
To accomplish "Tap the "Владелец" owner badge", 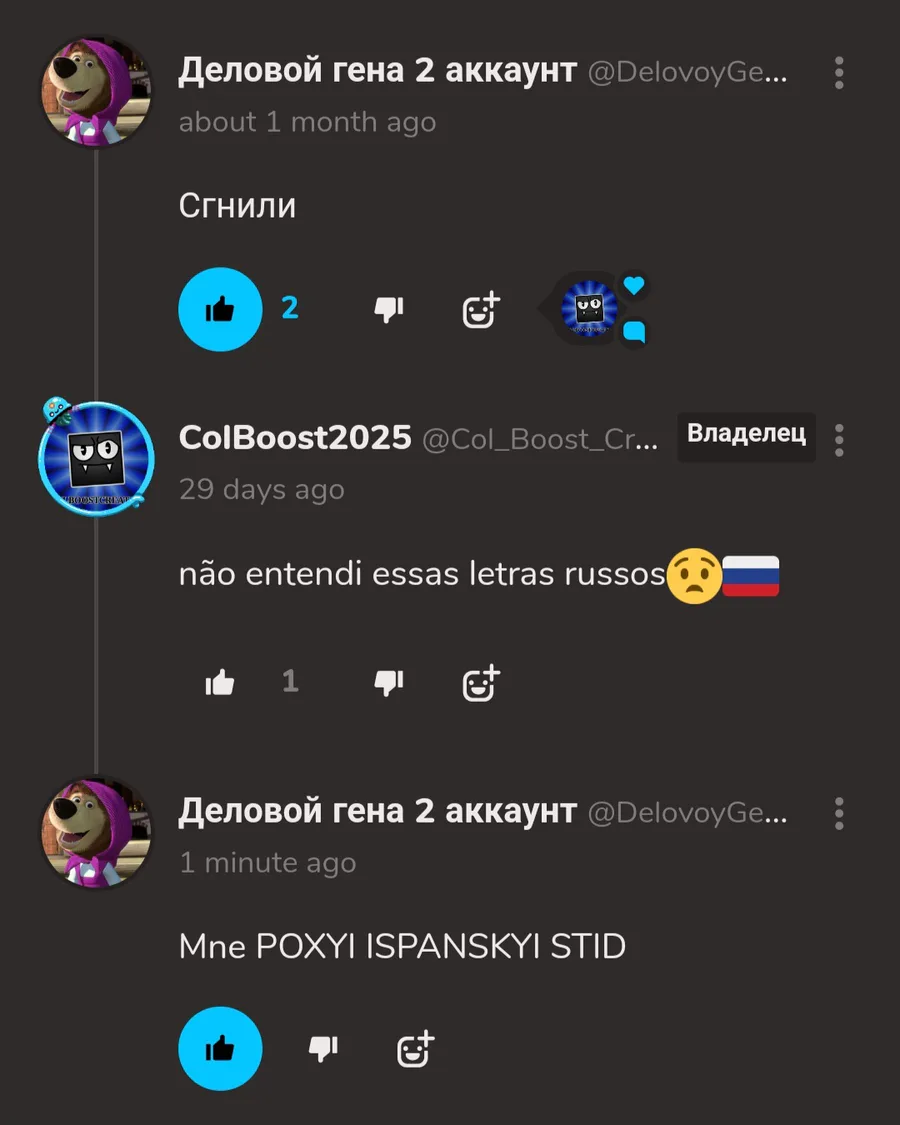I will pos(746,436).
